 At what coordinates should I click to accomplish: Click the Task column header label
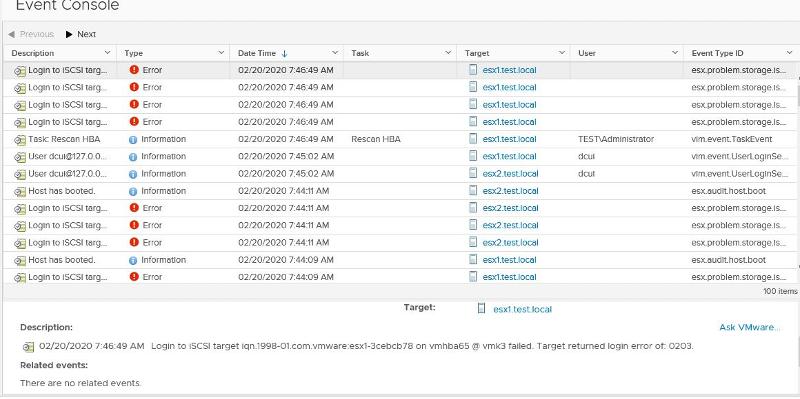(x=360, y=53)
